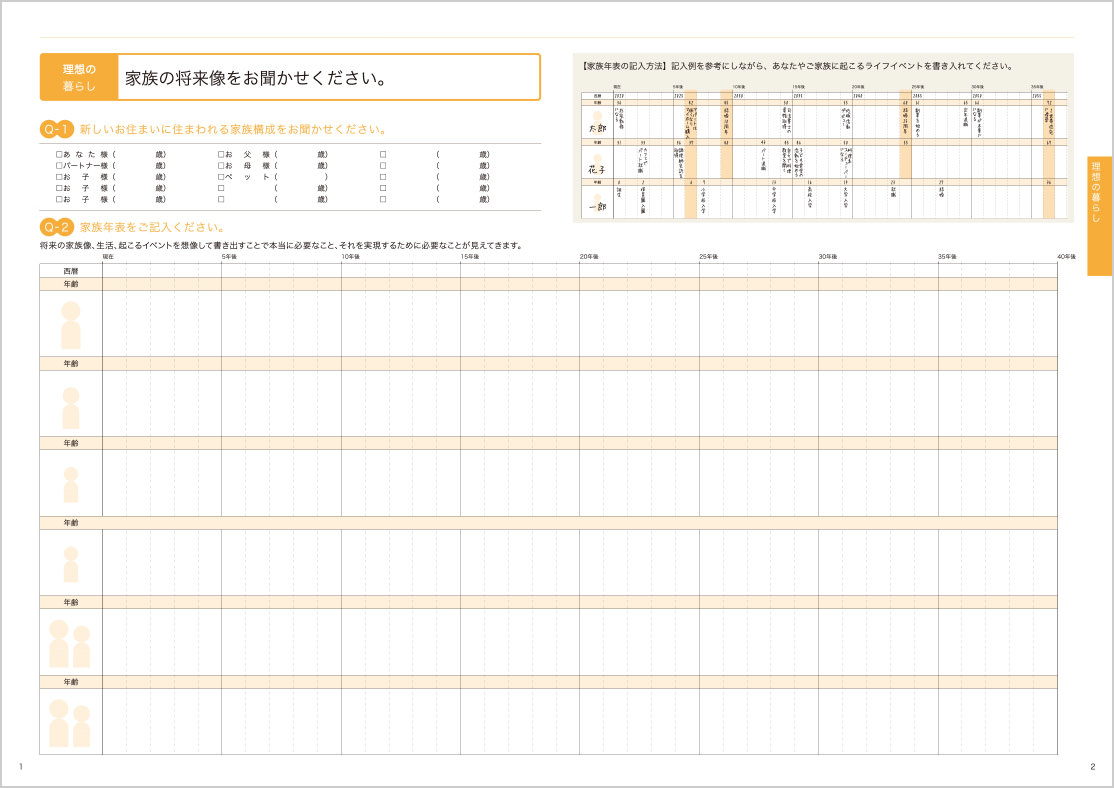Click the 西暦 row label in the timeline
The width and height of the screenshot is (1114, 788).
coord(70,271)
